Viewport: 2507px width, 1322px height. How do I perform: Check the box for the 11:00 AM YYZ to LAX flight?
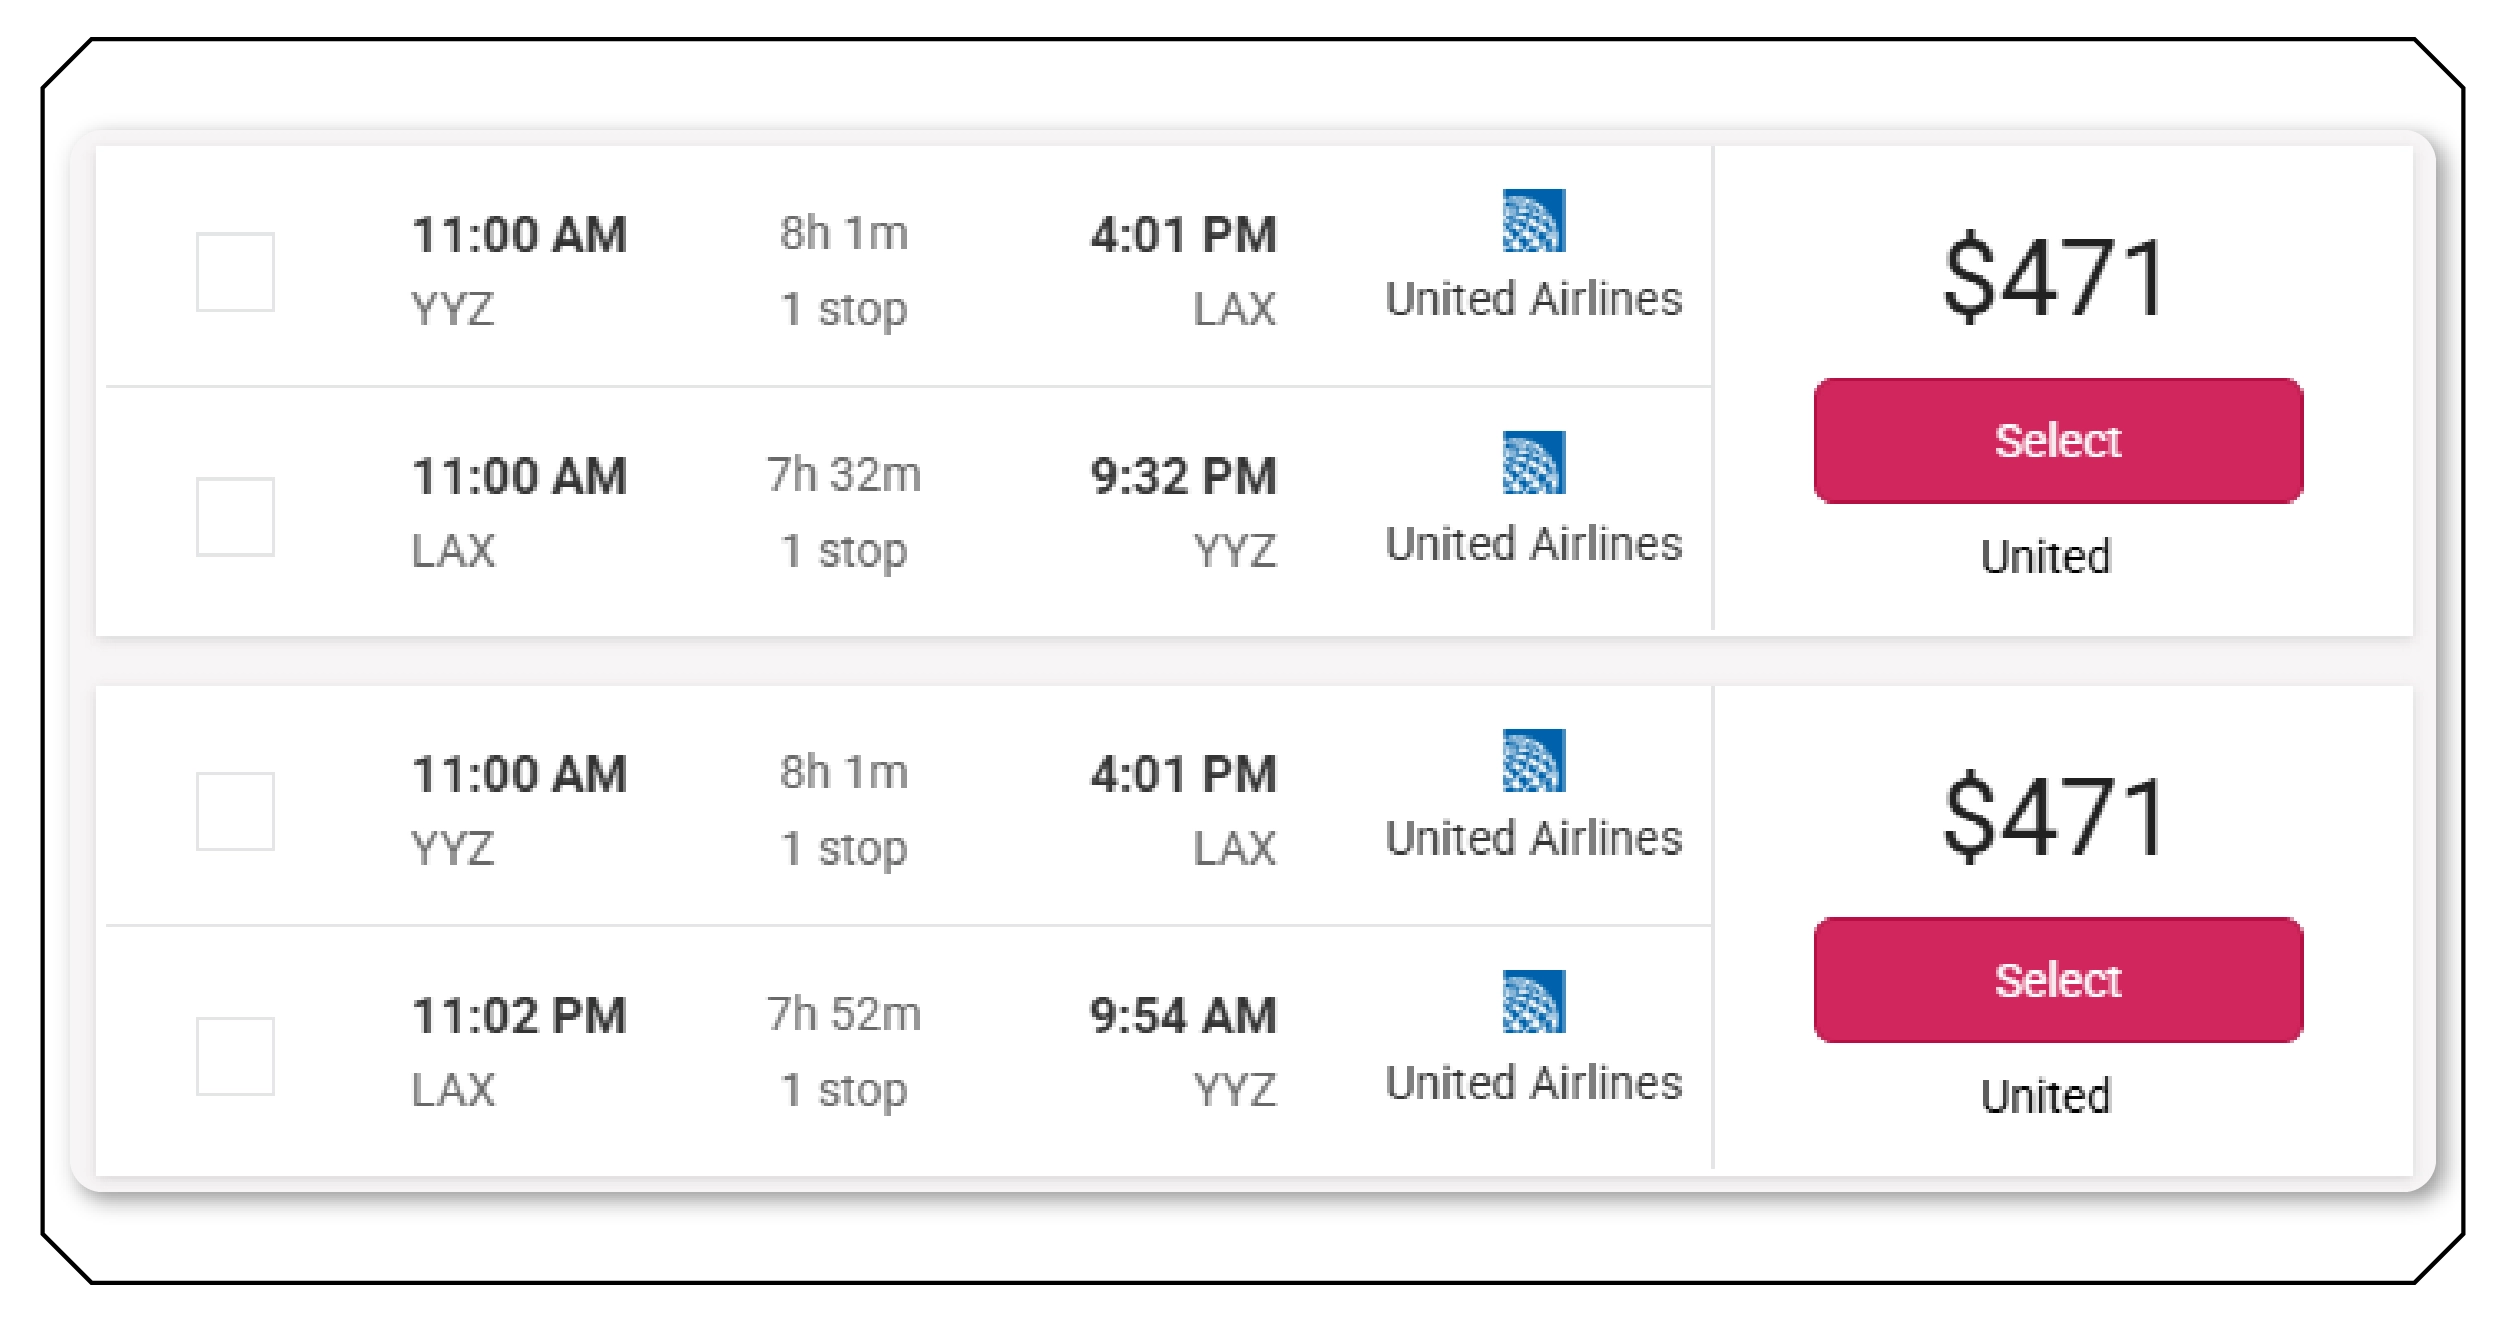[237, 270]
